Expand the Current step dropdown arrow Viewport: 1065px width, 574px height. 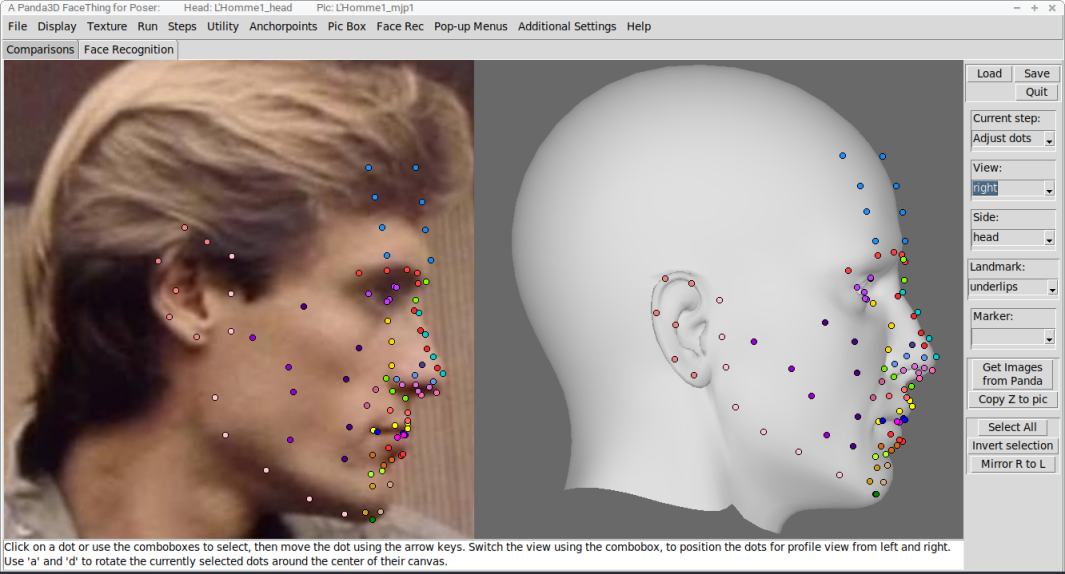[x=1049, y=139]
